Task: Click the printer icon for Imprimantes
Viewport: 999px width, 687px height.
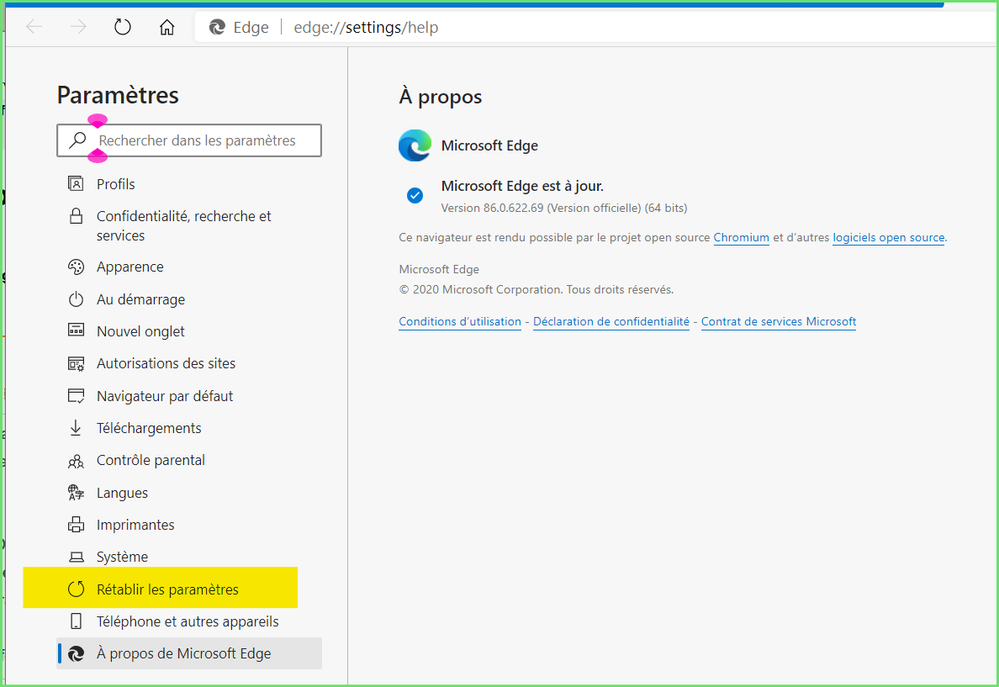Action: [76, 524]
